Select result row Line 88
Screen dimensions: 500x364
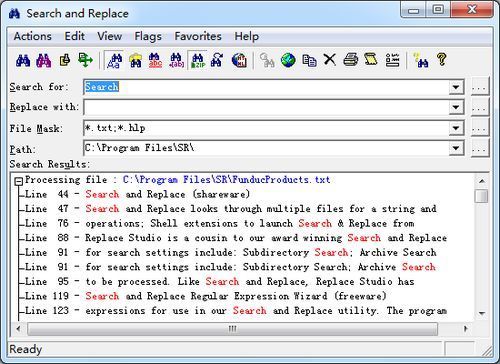pyautogui.click(x=236, y=238)
